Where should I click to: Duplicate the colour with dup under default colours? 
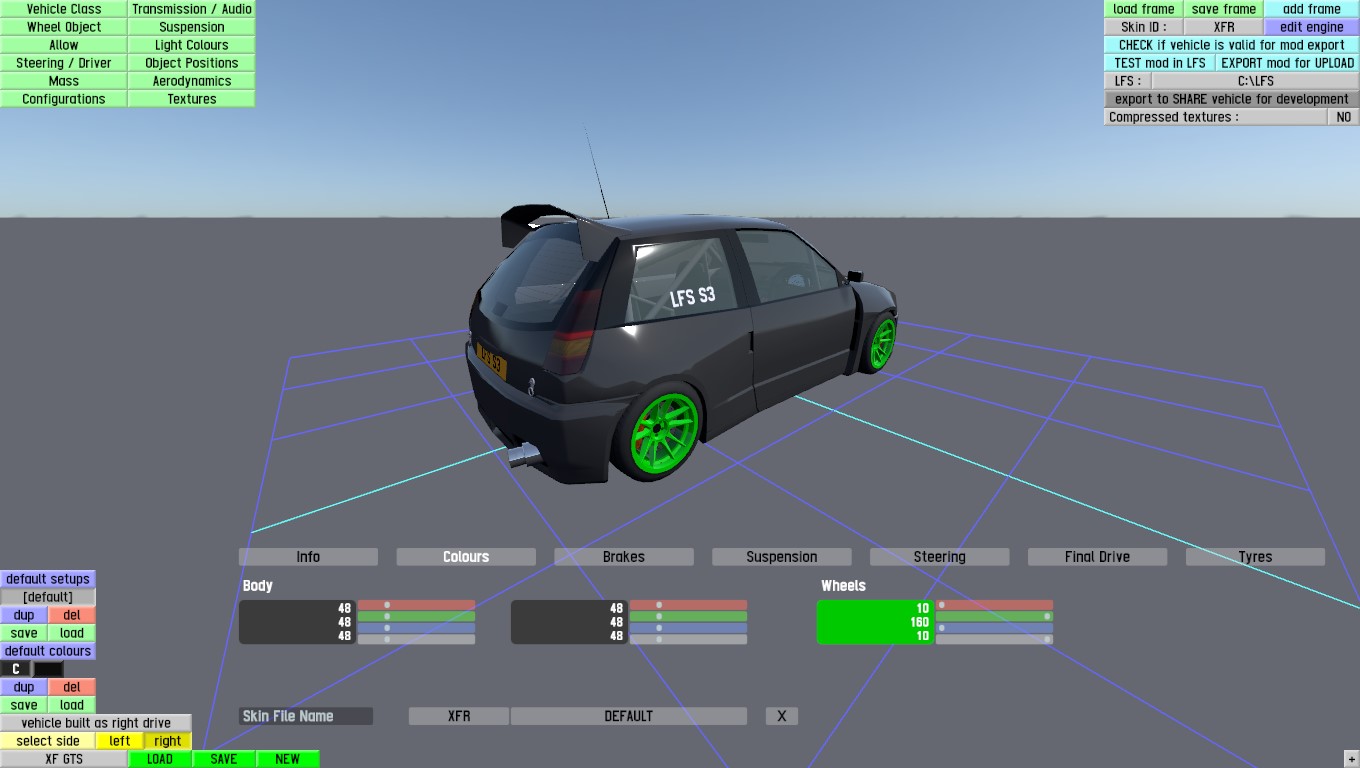click(24, 687)
